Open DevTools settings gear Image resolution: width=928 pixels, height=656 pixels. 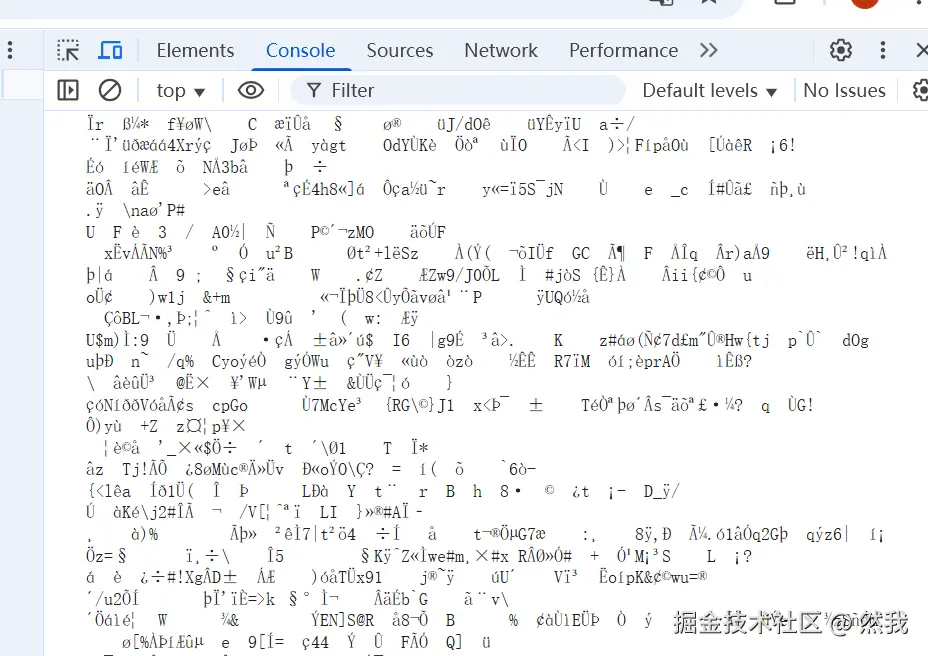(x=841, y=50)
